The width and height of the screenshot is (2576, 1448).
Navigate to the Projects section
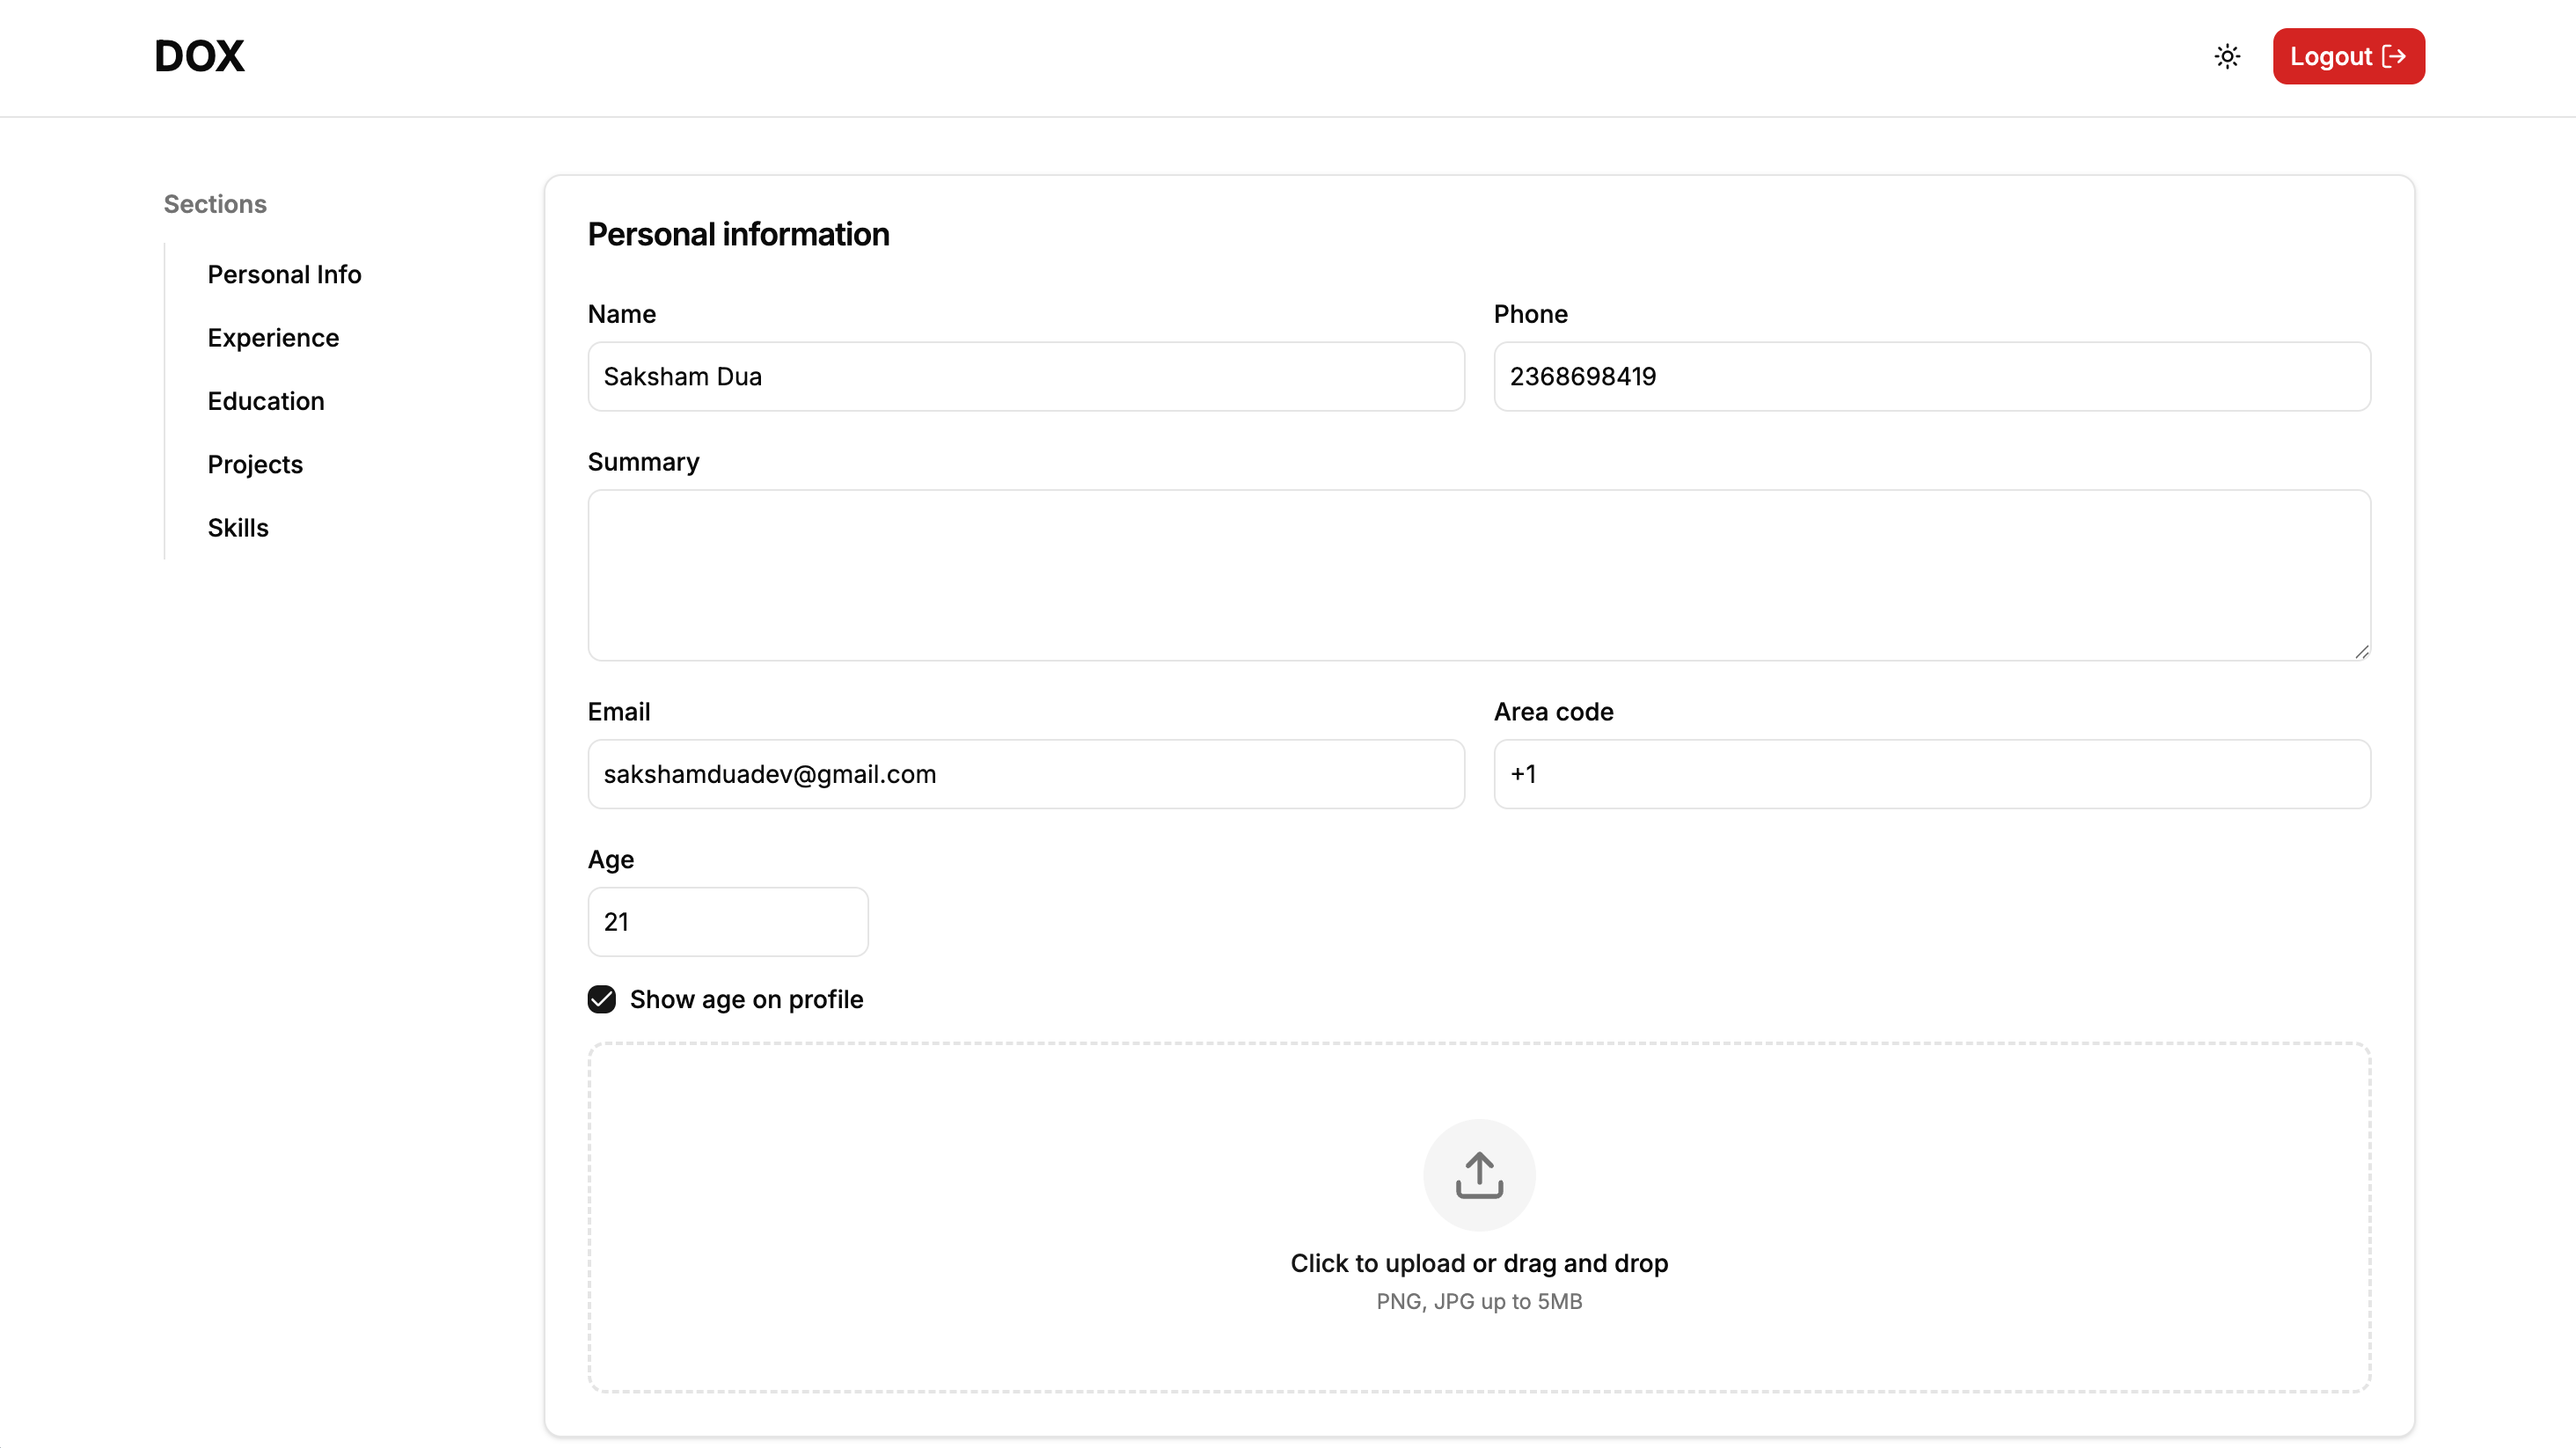click(x=255, y=464)
